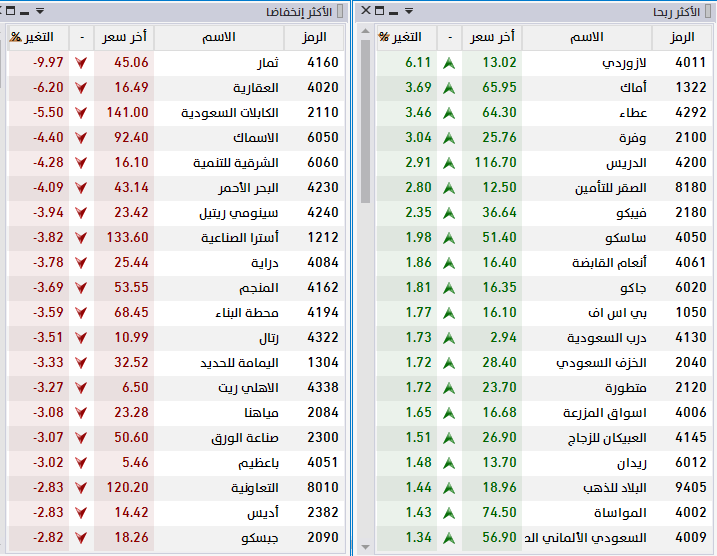Click the green up arrow in الدريس row
Screen dimensions: 717x556
pyautogui.click(x=449, y=163)
